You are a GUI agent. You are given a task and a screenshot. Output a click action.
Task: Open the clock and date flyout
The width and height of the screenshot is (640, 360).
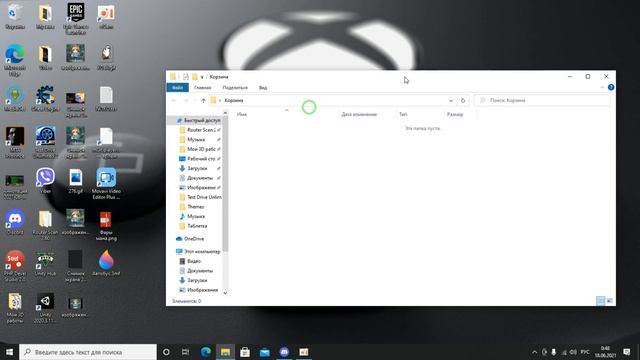coord(605,352)
